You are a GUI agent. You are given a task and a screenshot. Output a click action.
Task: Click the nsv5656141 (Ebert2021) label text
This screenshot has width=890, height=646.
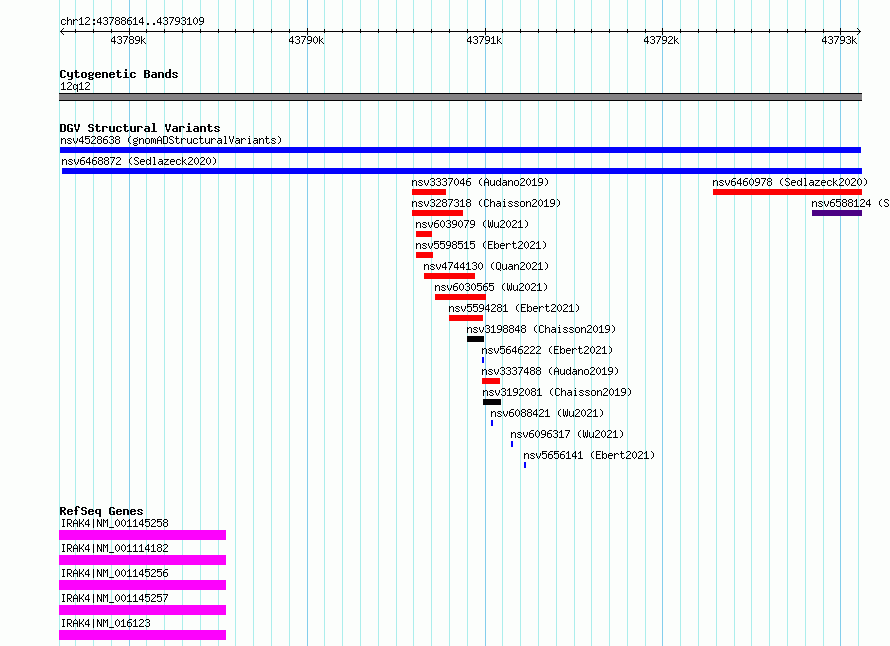589,455
